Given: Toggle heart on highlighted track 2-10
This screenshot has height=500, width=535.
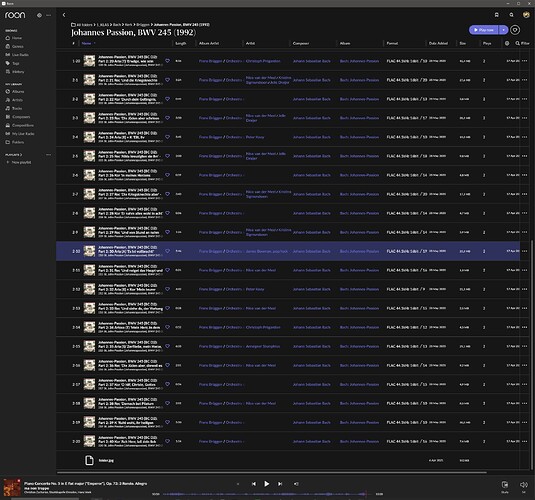Looking at the screenshot, I should tap(168, 251).
